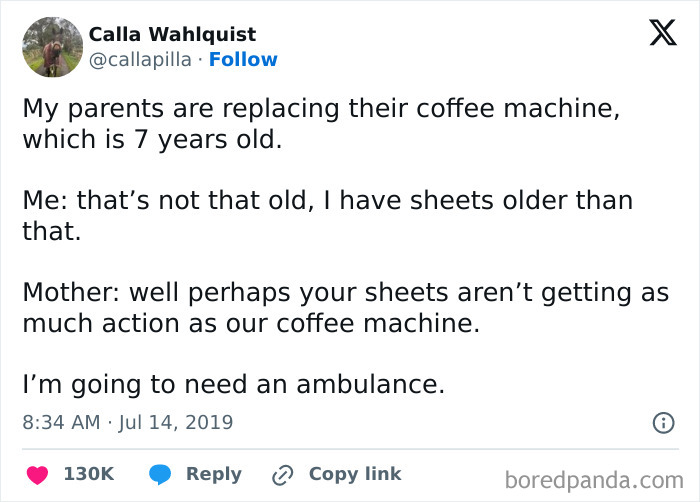
Task: Click the divider line above the likes row
Action: (350, 449)
